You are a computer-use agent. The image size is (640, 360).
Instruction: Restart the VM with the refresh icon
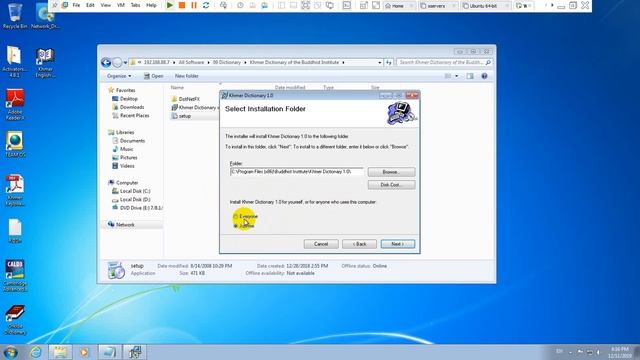pyautogui.click(x=206, y=5)
